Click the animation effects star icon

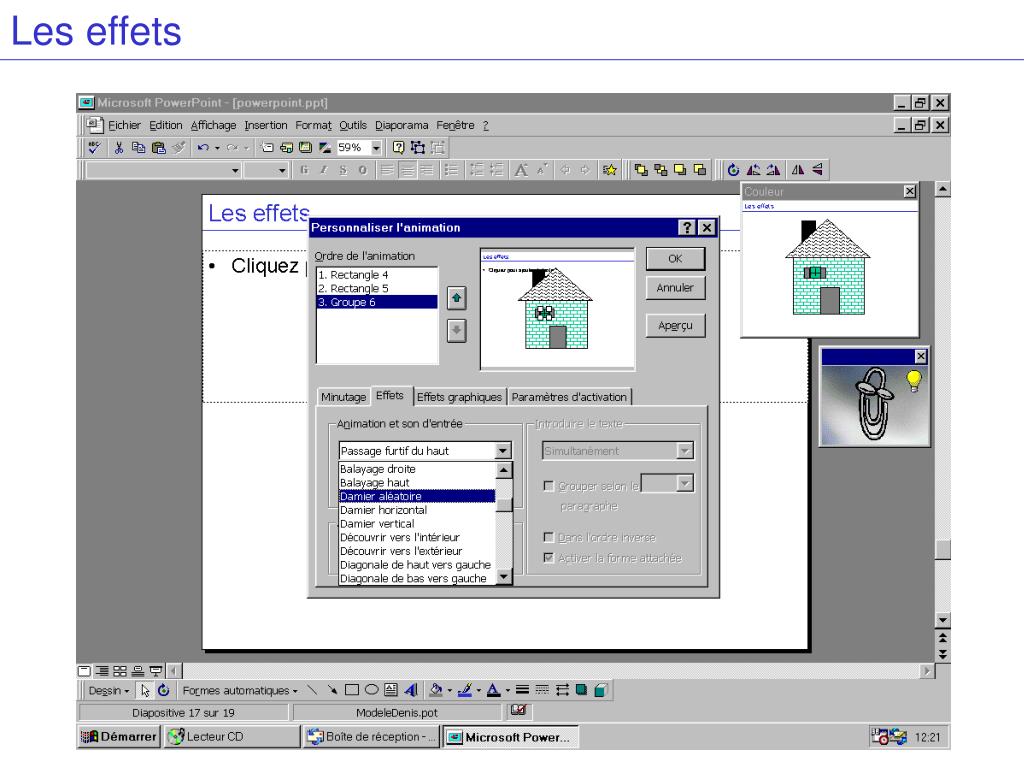(609, 170)
